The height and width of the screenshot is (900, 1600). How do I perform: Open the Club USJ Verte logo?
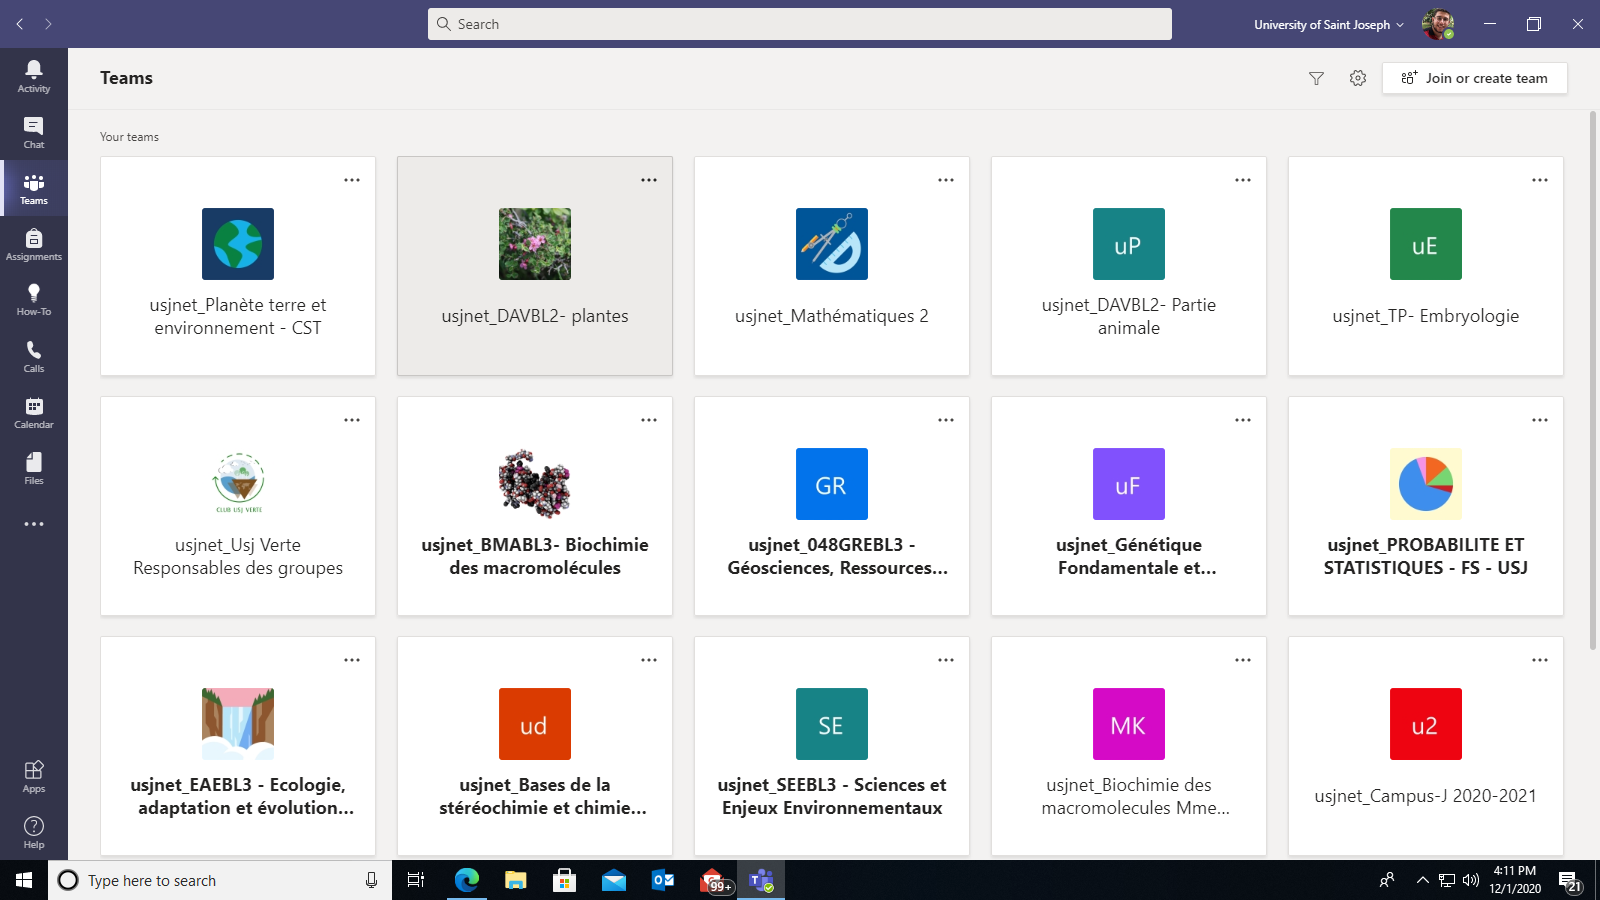click(238, 484)
